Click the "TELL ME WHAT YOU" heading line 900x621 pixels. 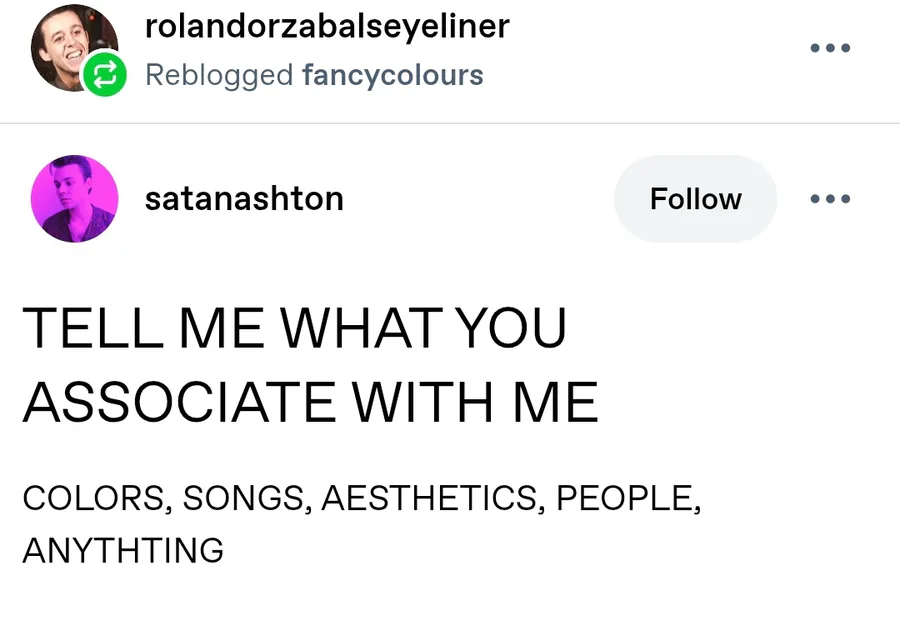pos(294,328)
